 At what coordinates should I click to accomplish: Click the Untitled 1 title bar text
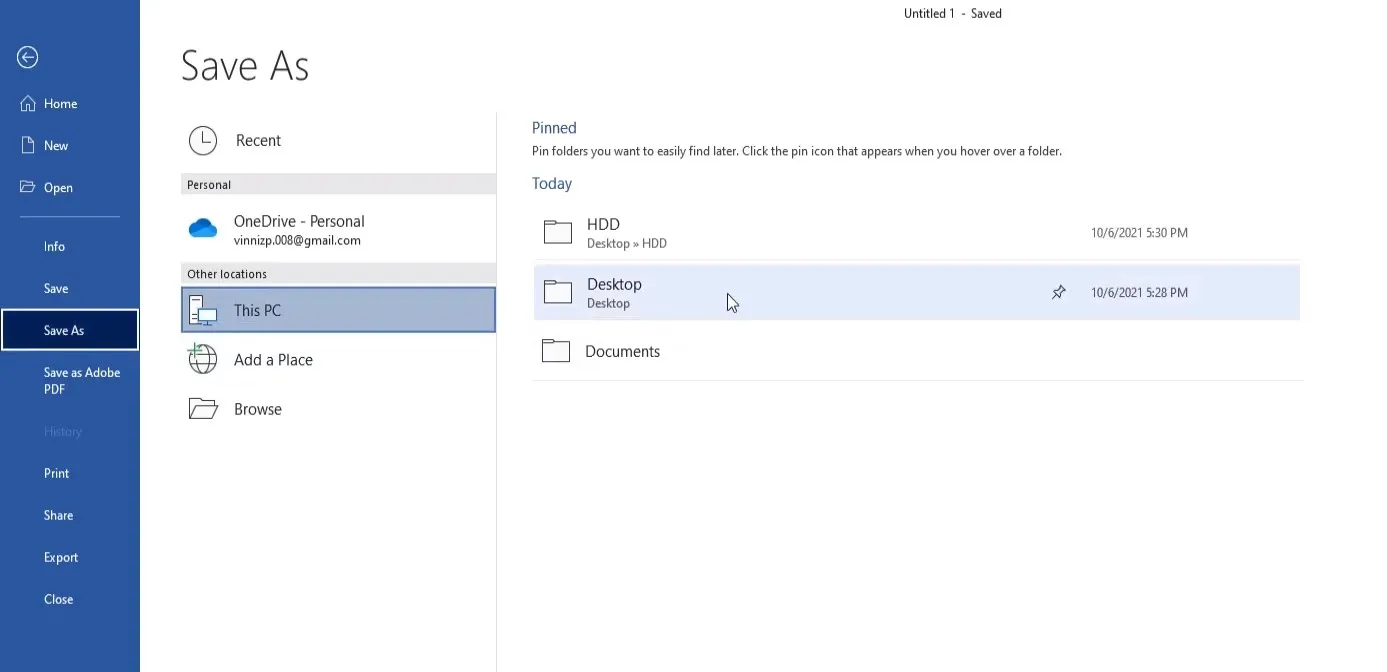(x=928, y=13)
